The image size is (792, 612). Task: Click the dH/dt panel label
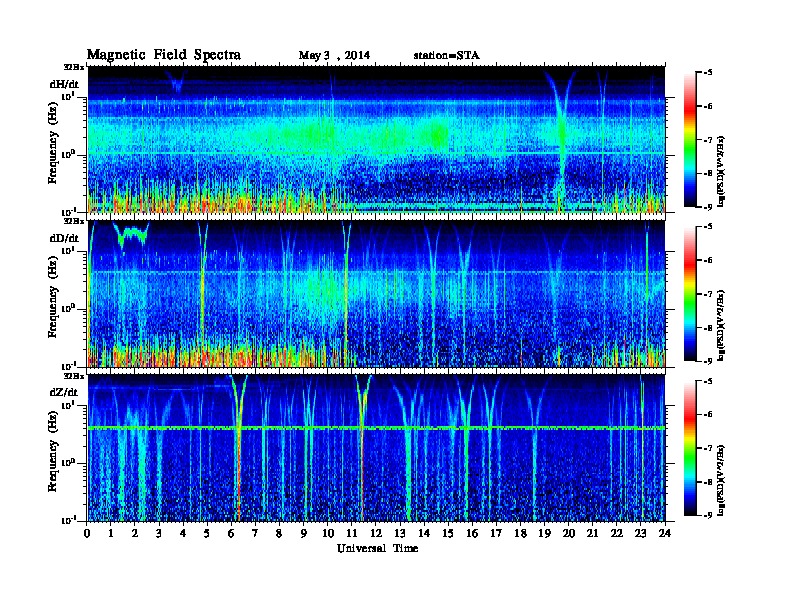(x=64, y=84)
